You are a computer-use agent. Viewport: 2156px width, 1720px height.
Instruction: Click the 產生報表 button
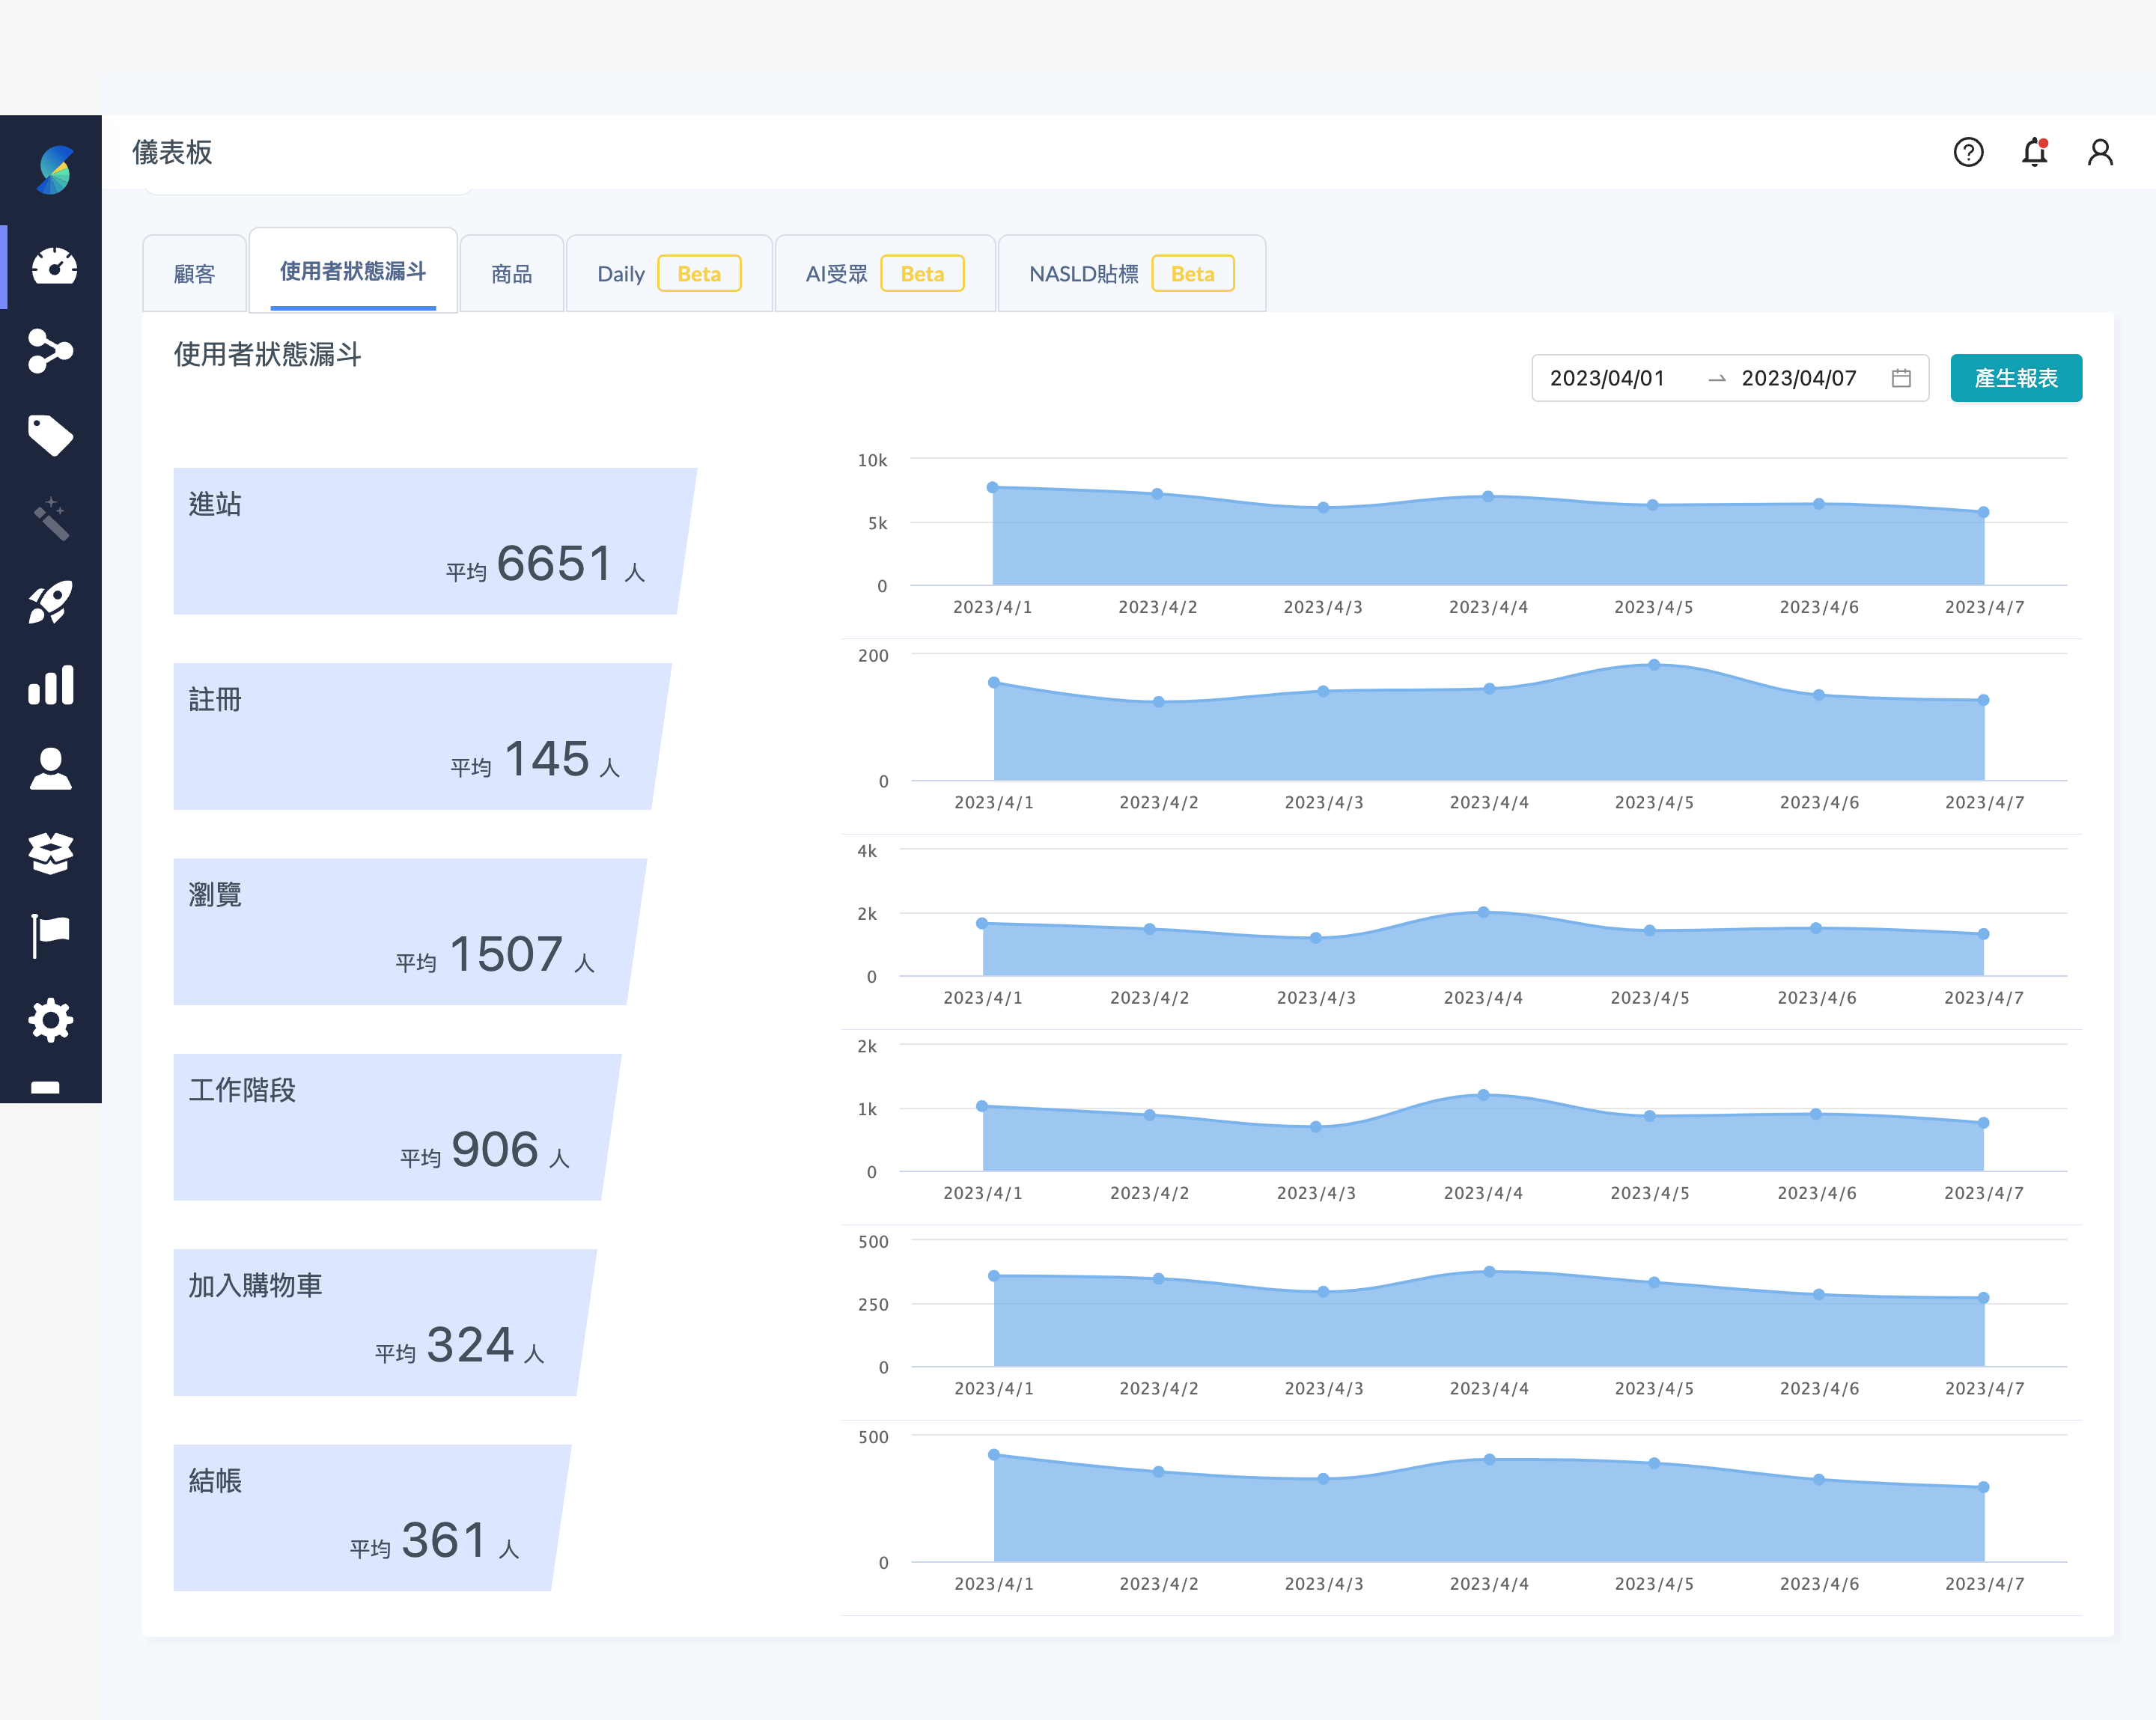tap(2015, 378)
